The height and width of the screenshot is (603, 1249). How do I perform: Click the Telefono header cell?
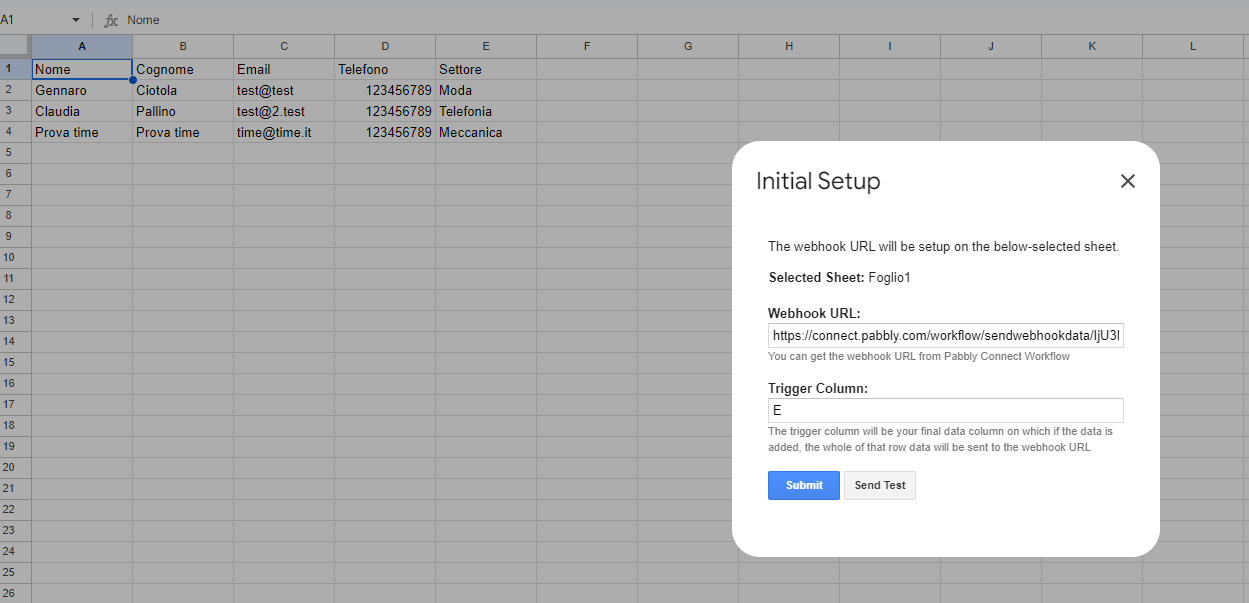[x=385, y=69]
